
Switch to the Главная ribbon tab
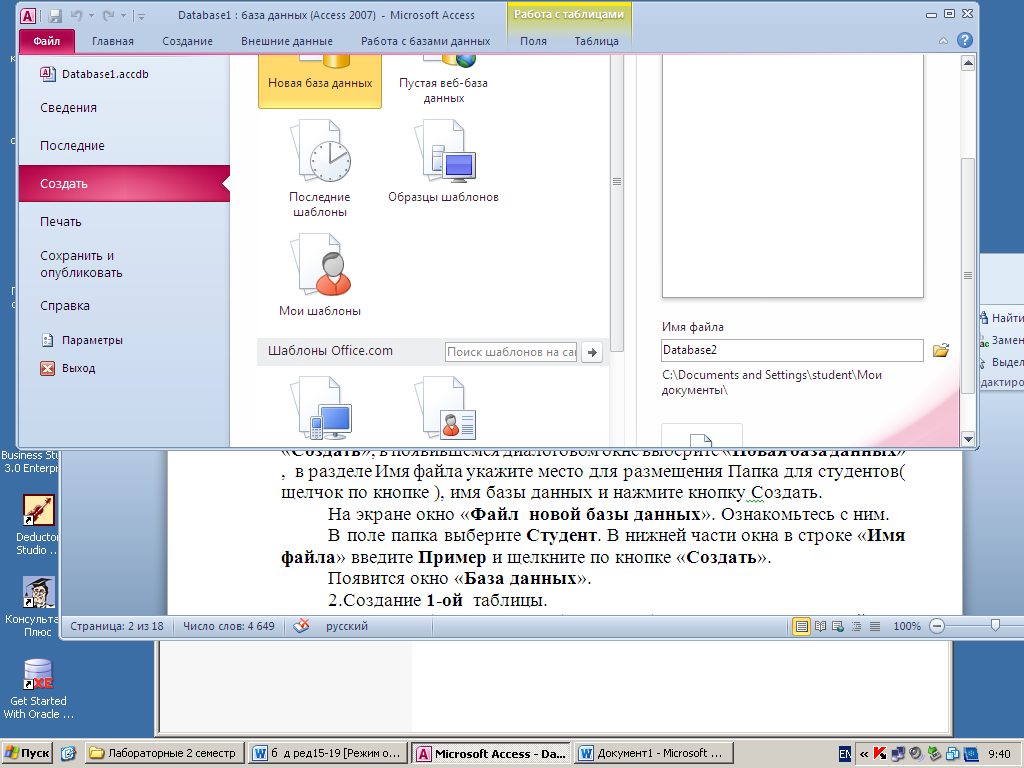coord(112,41)
